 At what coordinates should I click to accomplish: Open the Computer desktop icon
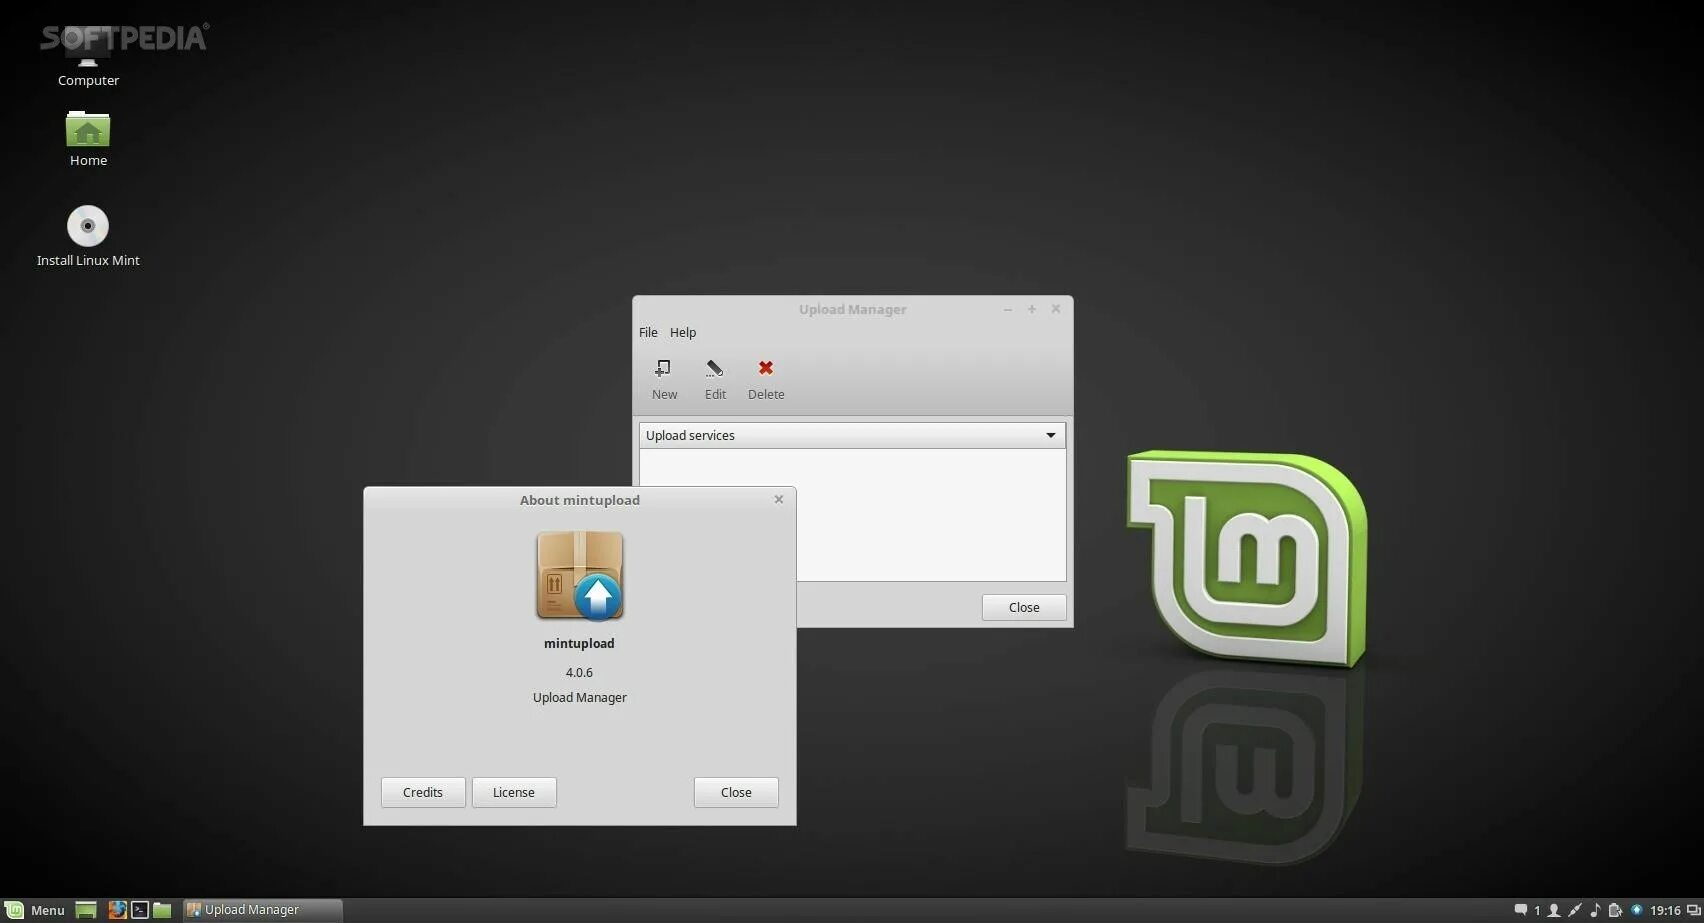[x=88, y=58]
